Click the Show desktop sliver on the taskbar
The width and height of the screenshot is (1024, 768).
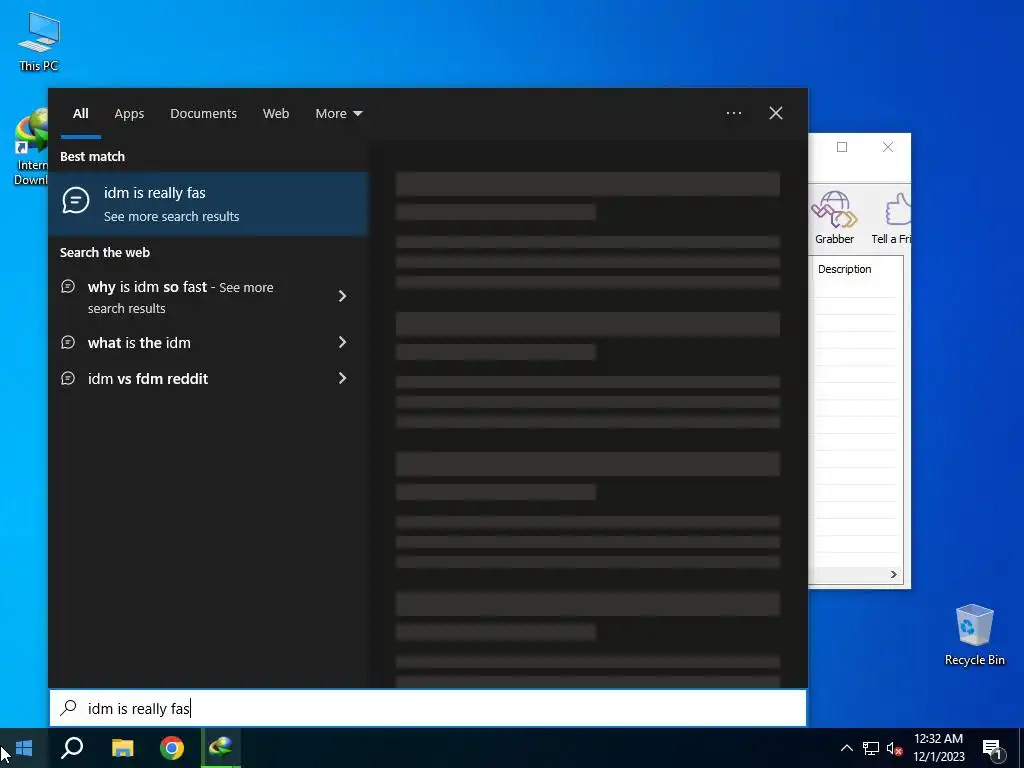click(x=1021, y=748)
